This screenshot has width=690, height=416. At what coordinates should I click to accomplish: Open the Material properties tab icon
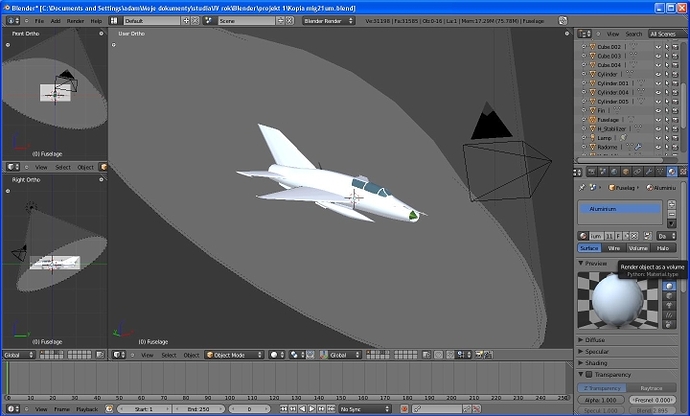click(672, 172)
